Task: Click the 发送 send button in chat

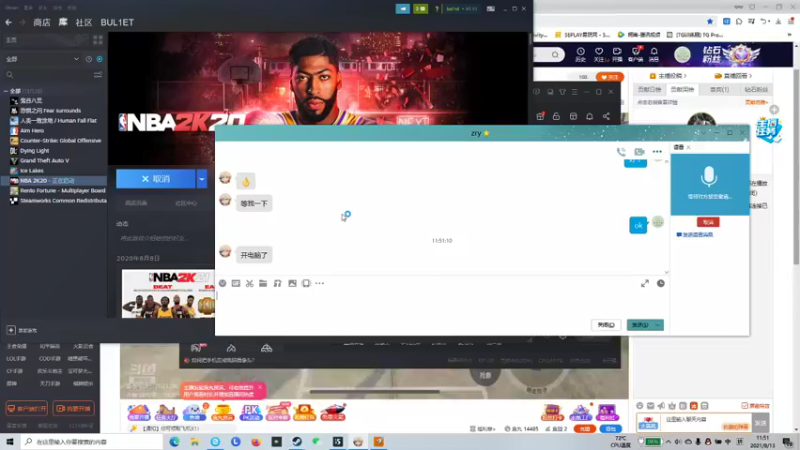Action: click(640, 325)
